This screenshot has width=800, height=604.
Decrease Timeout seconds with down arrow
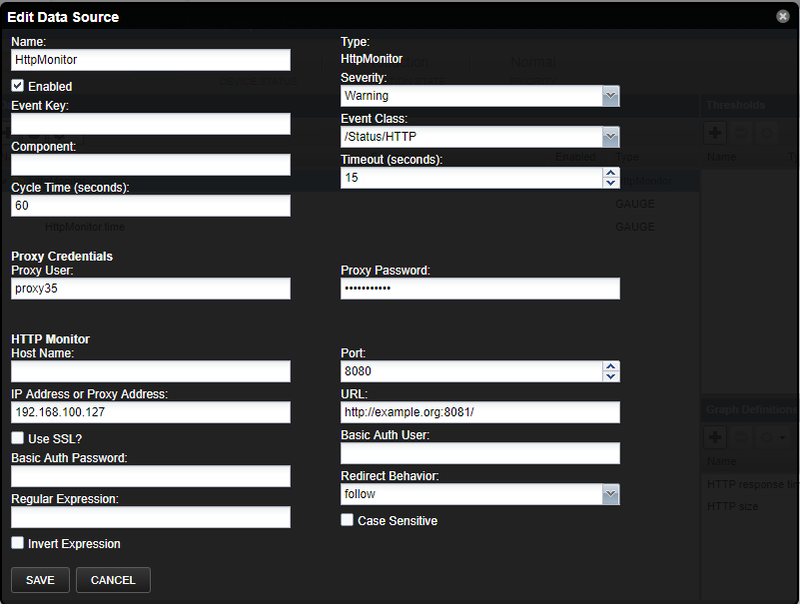tap(611, 183)
